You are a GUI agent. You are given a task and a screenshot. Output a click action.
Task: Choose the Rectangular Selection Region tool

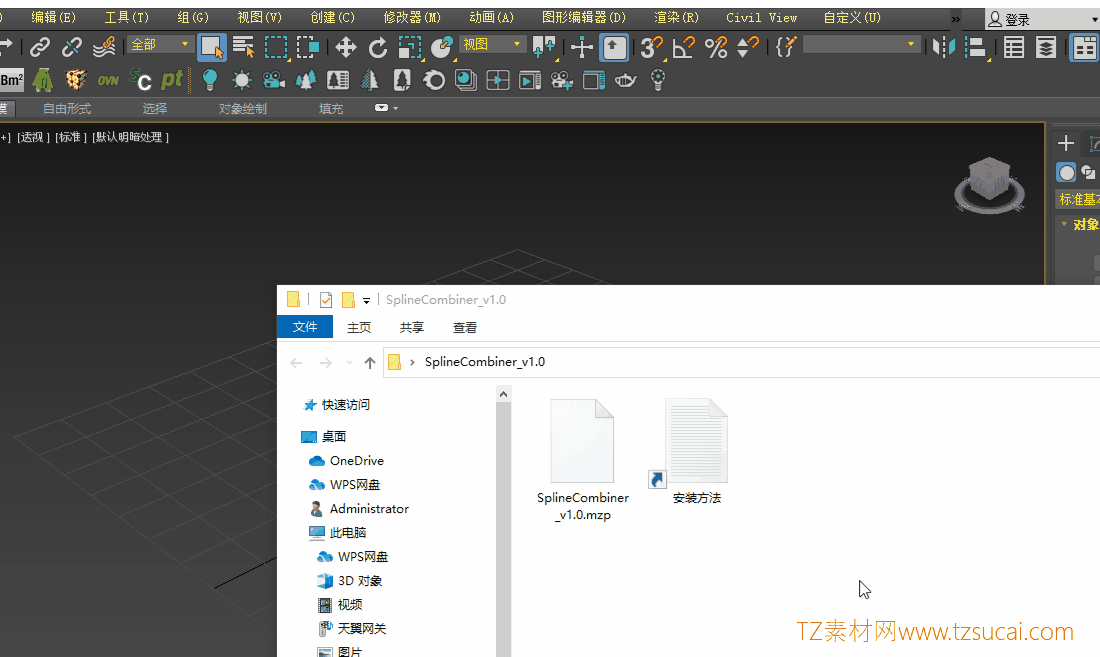[276, 47]
